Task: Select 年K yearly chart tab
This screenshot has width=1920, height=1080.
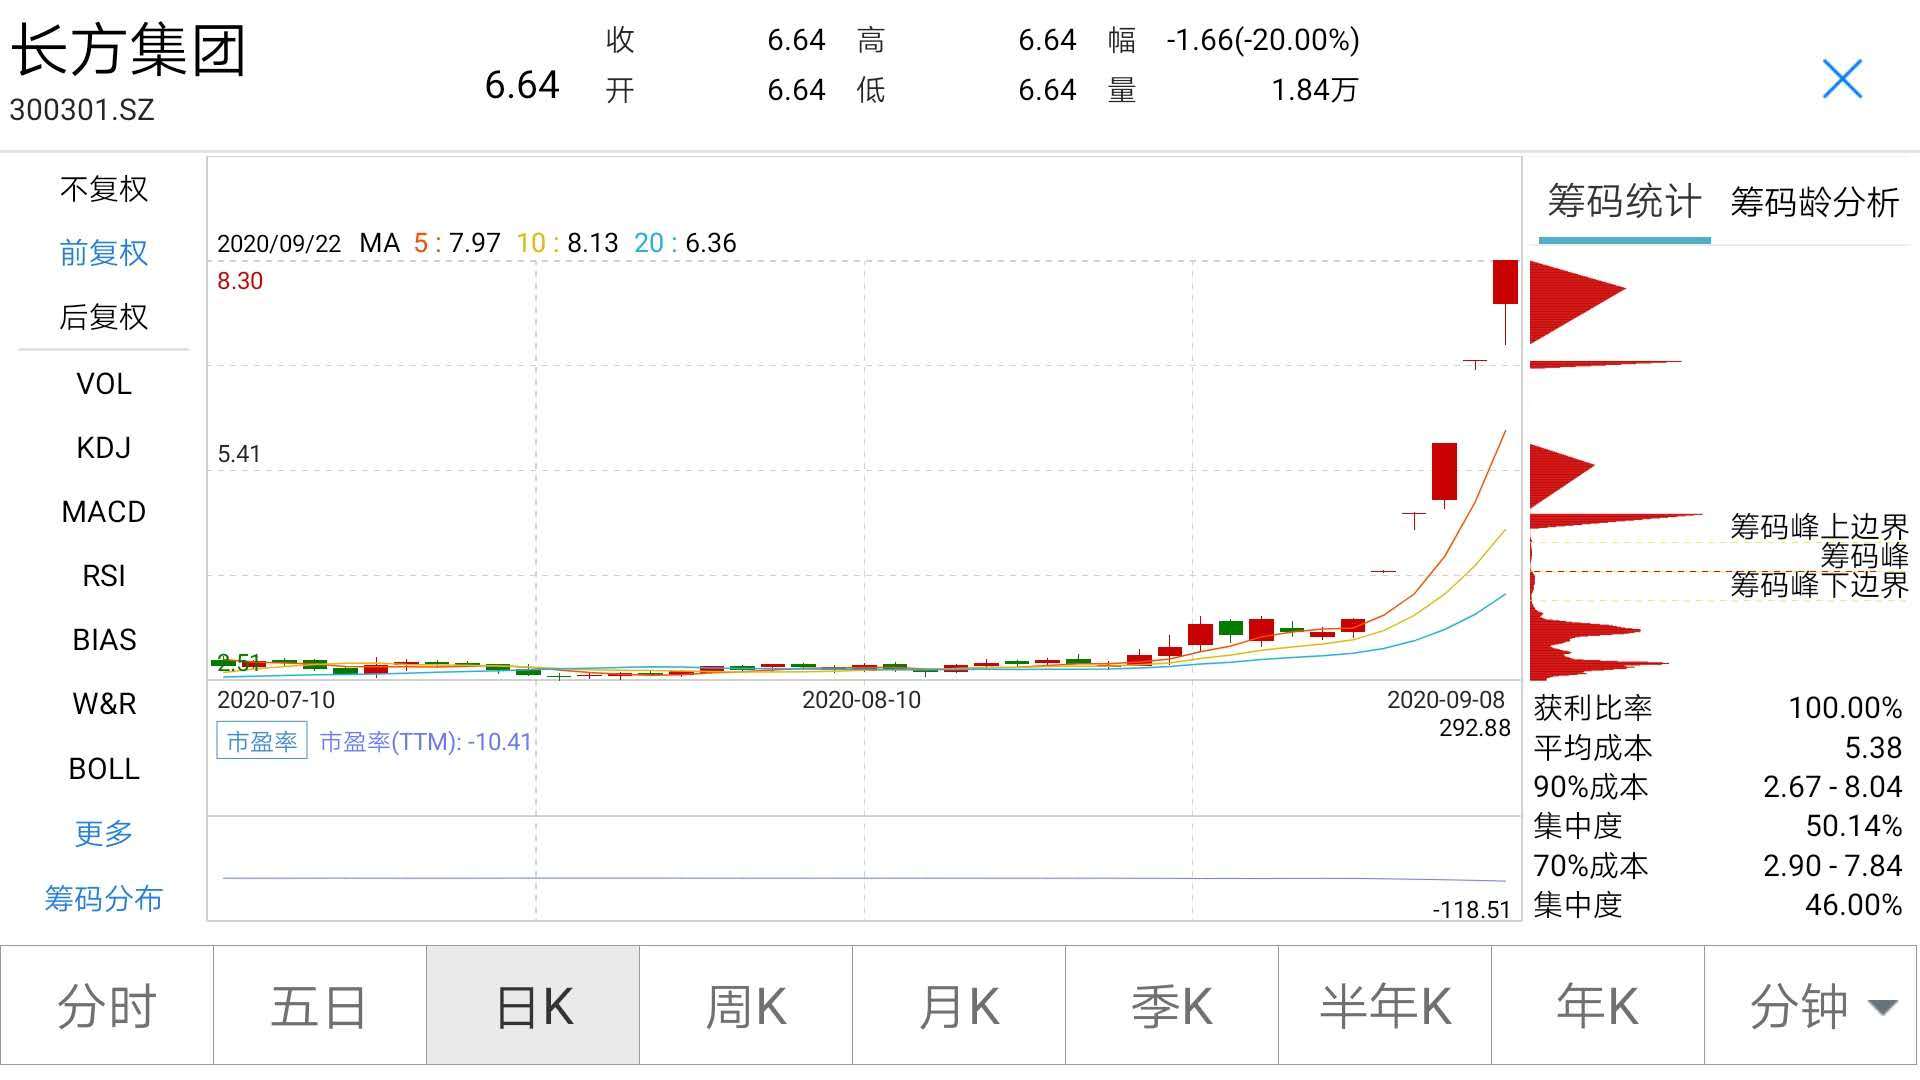Action: point(1597,1006)
